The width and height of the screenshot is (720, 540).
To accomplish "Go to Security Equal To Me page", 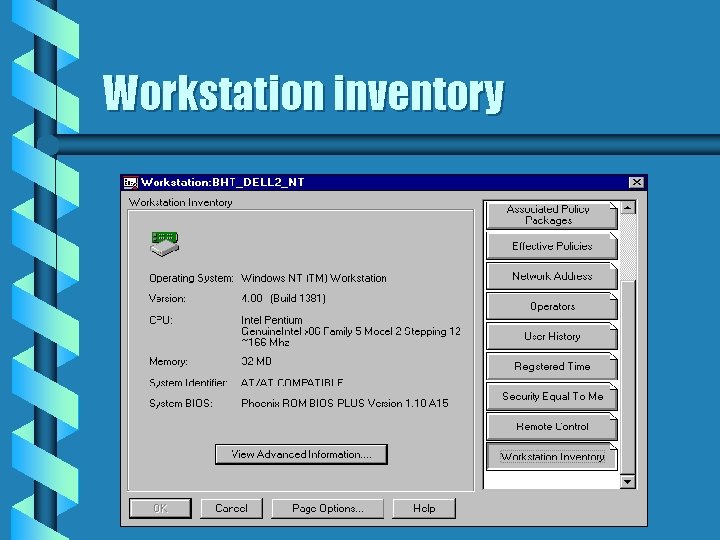I will click(551, 396).
